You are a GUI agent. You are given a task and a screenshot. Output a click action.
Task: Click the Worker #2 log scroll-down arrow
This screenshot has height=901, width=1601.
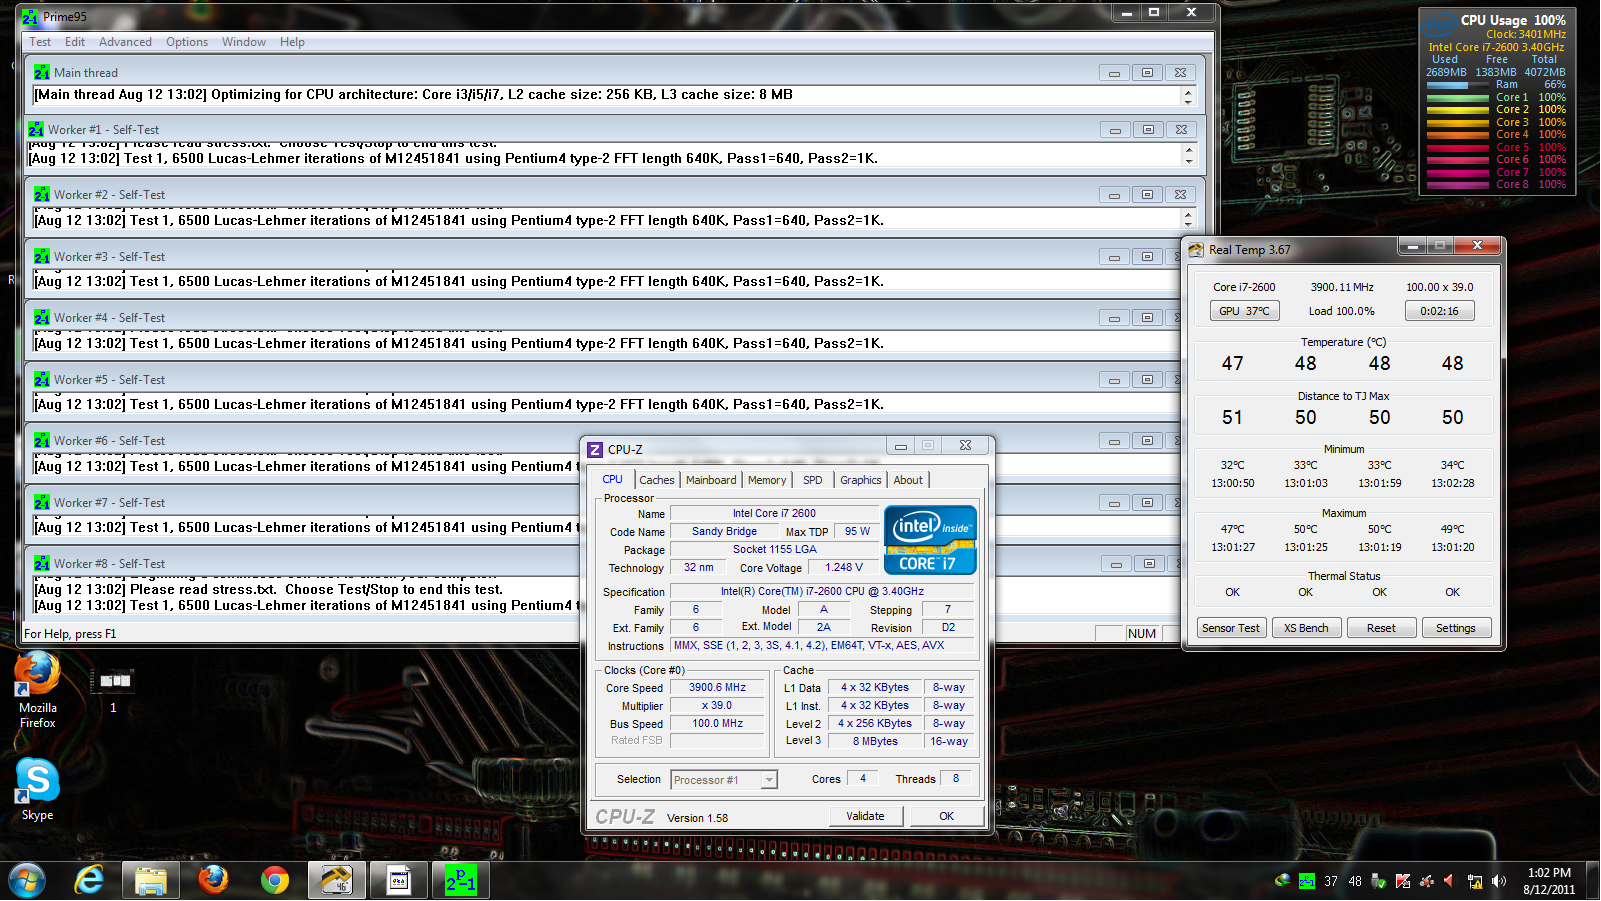pos(1188,224)
